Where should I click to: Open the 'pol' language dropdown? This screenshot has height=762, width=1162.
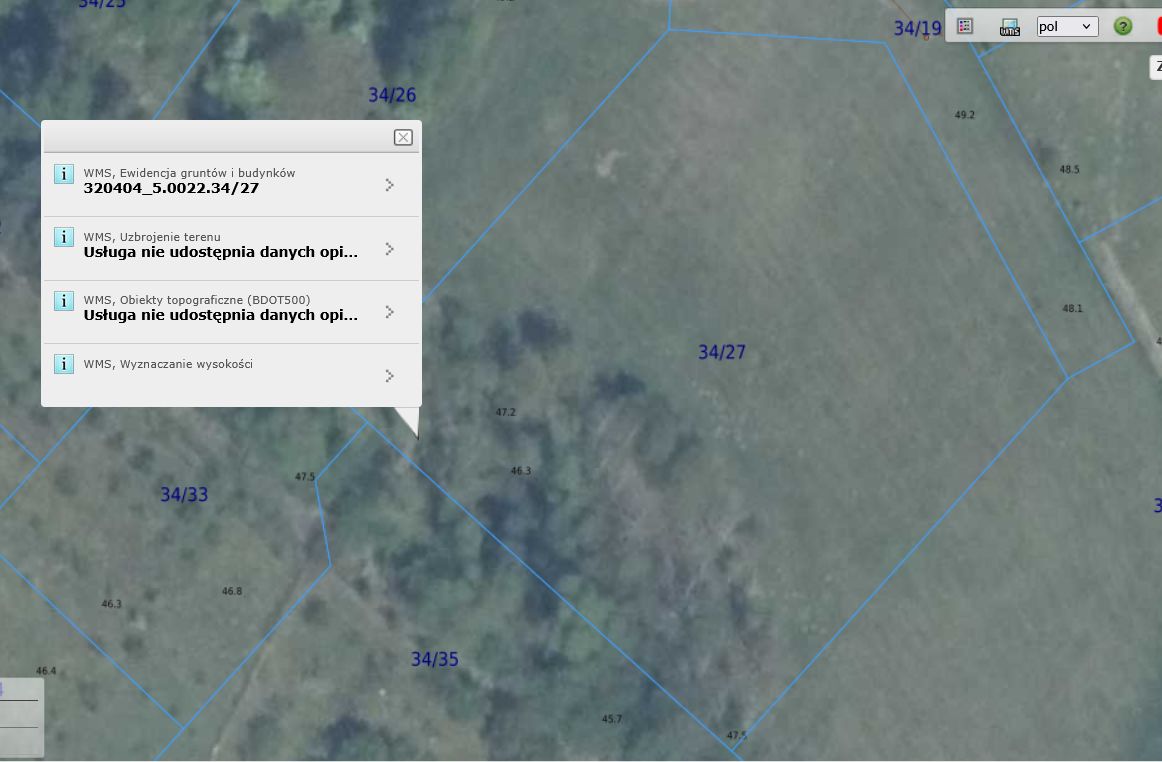pyautogui.click(x=1067, y=27)
